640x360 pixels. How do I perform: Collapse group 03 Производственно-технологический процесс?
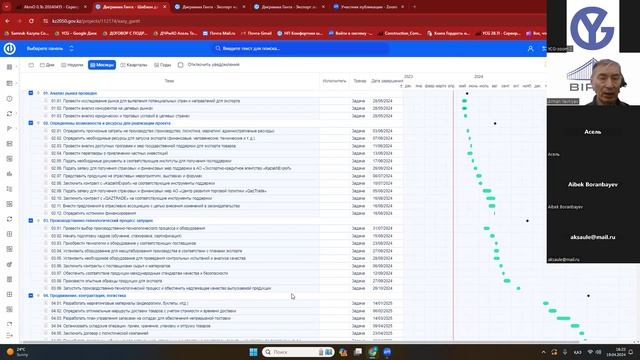click(31, 220)
